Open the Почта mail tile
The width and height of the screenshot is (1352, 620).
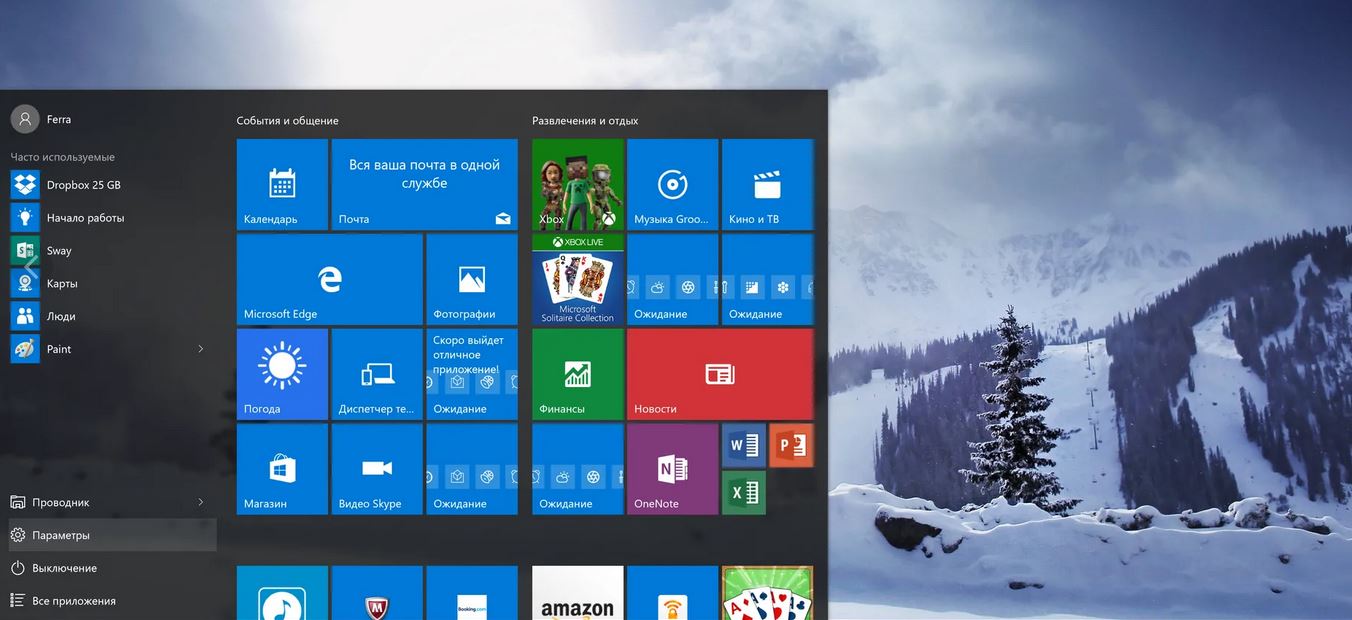click(x=424, y=184)
